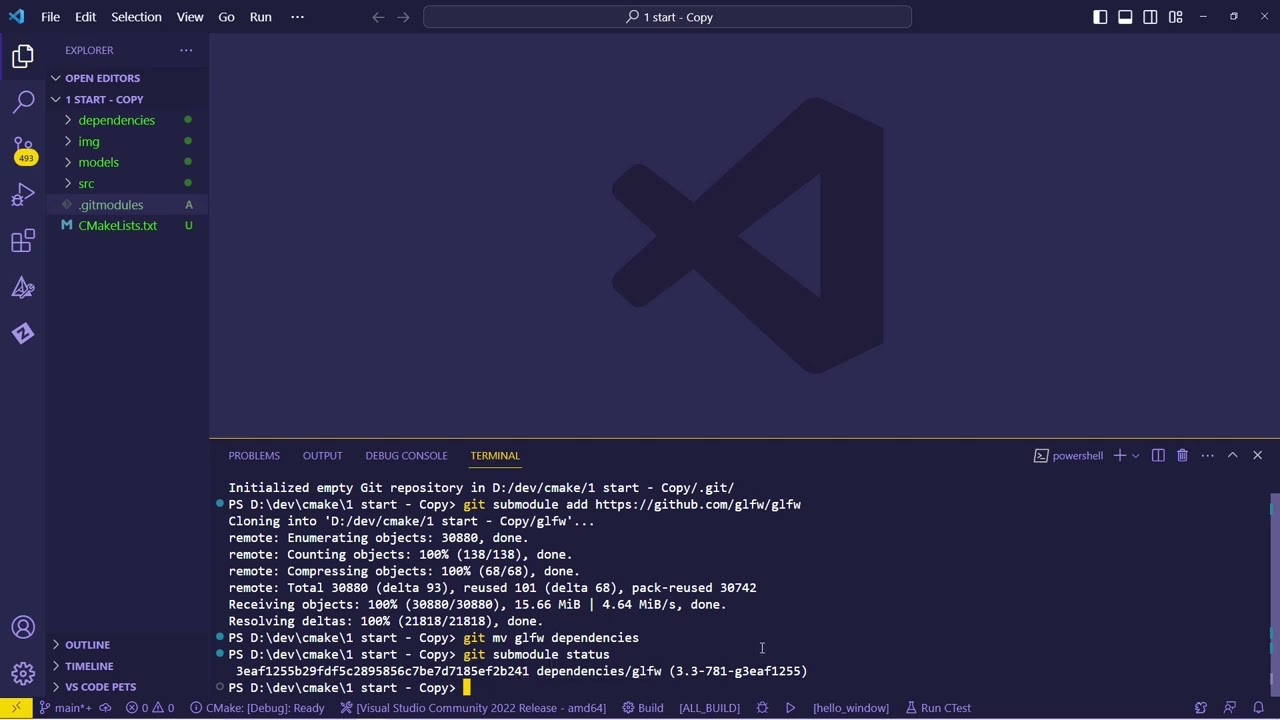Expand the VS Code Pets section
This screenshot has width=1280, height=720.
pyautogui.click(x=128, y=687)
